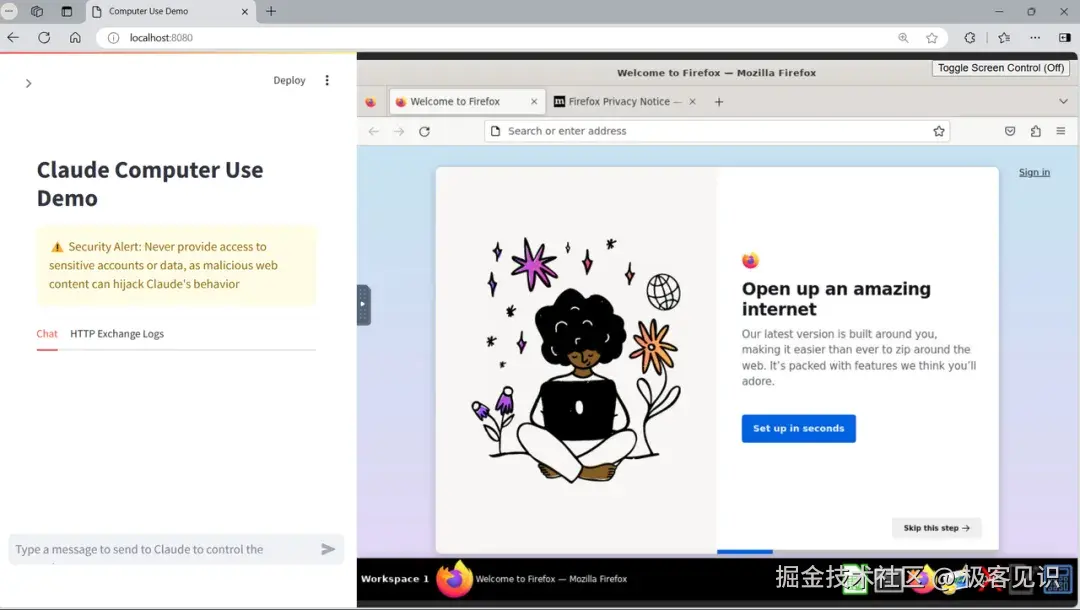1080x610 pixels.
Task: Toggle Edge sidebar icon at far right
Action: [1065, 38]
